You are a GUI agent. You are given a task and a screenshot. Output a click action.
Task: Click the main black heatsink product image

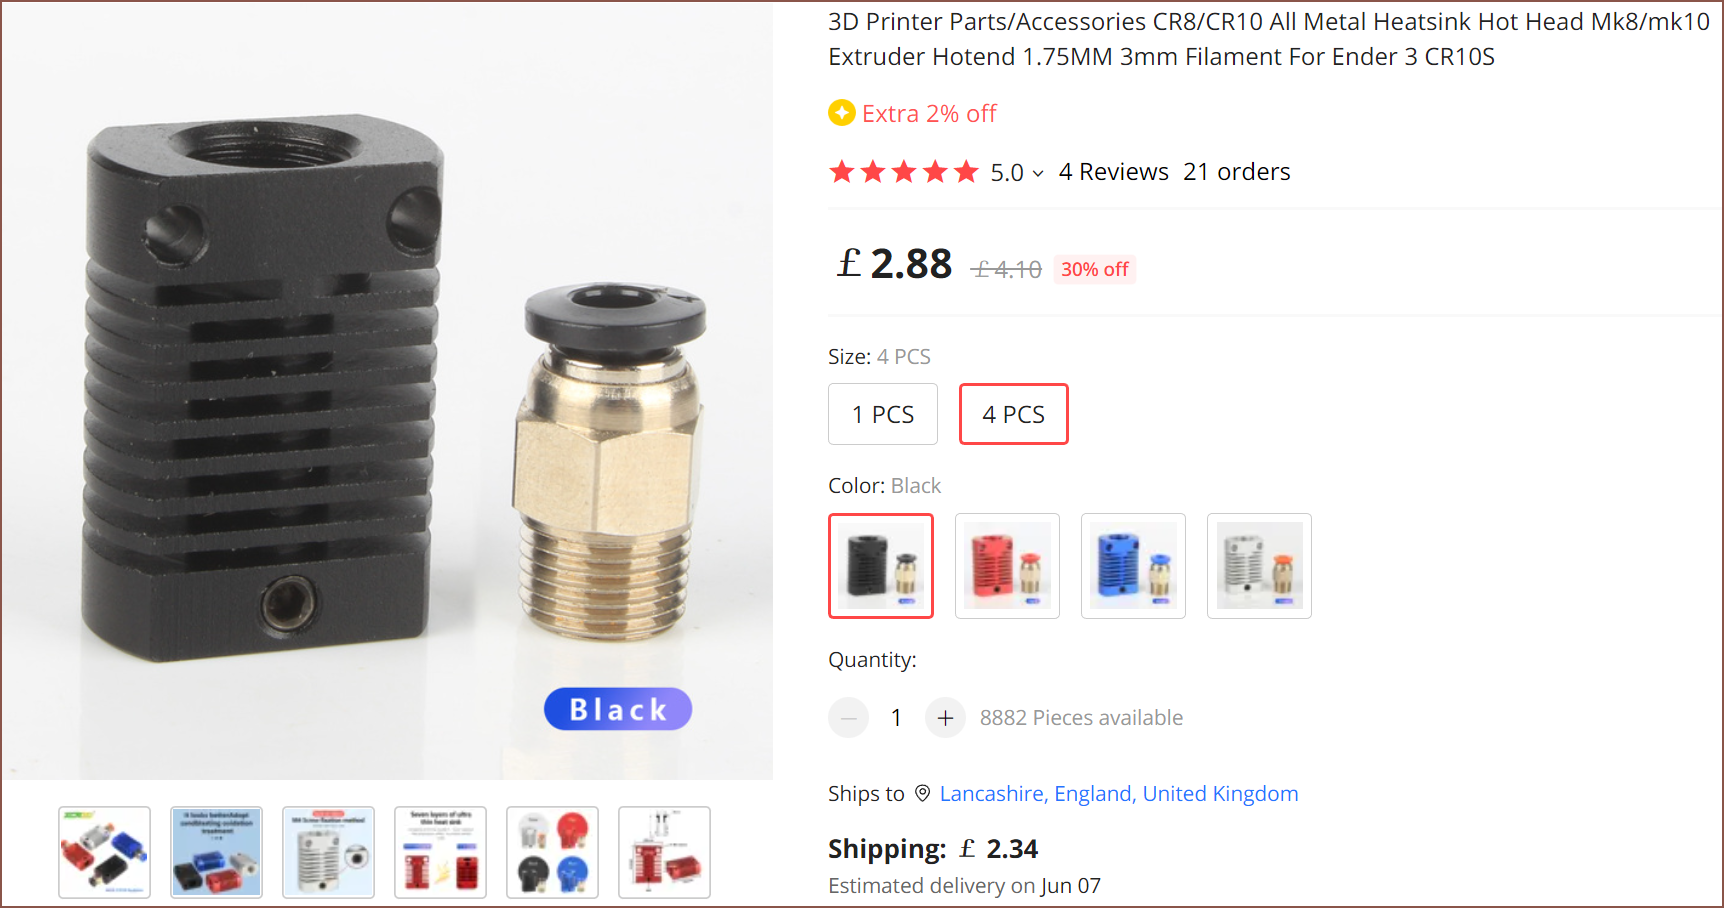[x=387, y=391]
